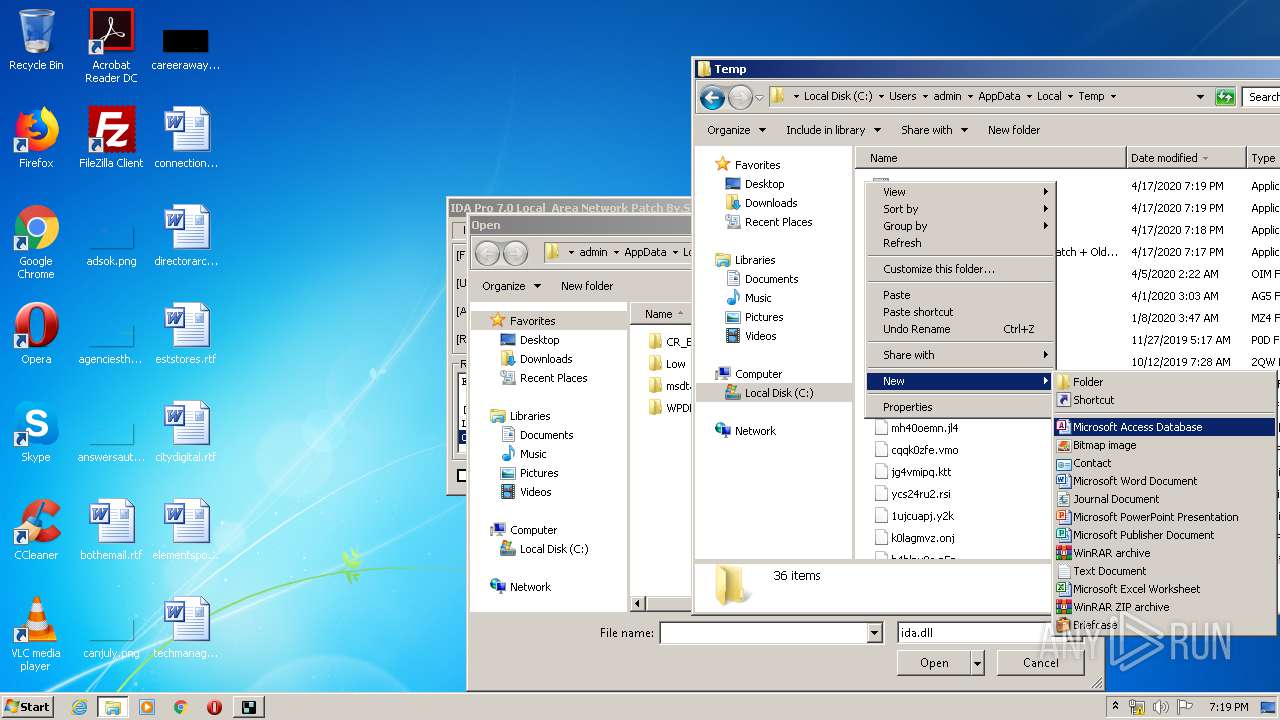The width and height of the screenshot is (1280, 720).
Task: Click File name input field
Action: 764,633
